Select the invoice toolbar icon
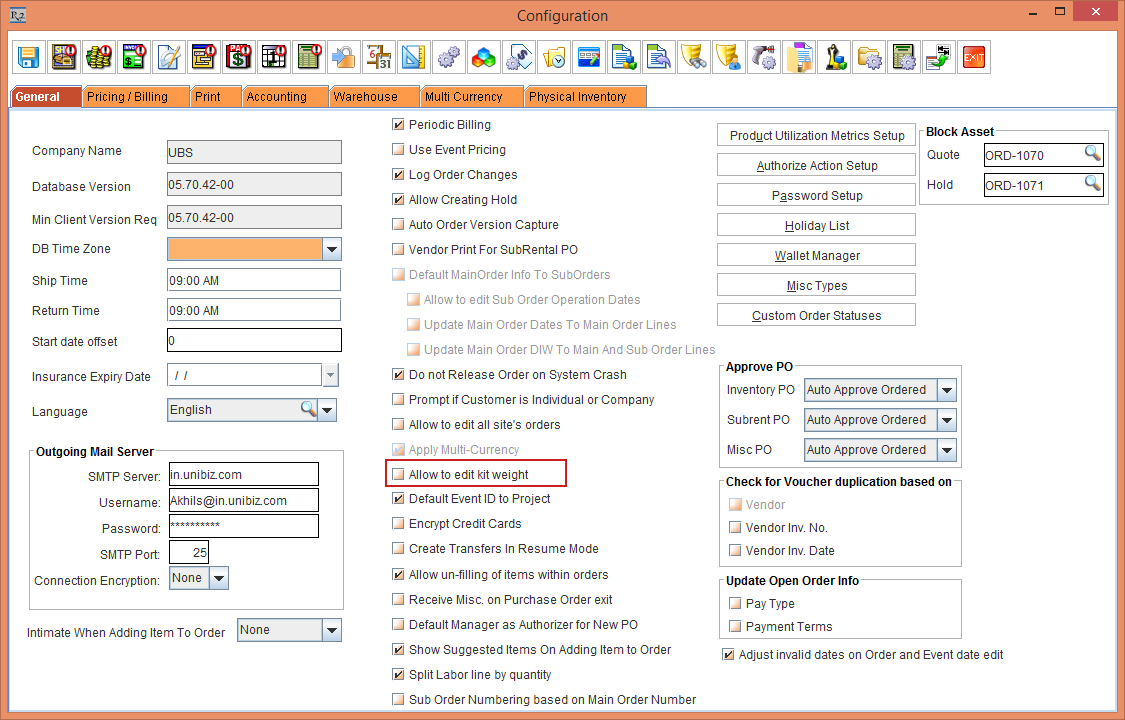The image size is (1125, 720). 133,57
